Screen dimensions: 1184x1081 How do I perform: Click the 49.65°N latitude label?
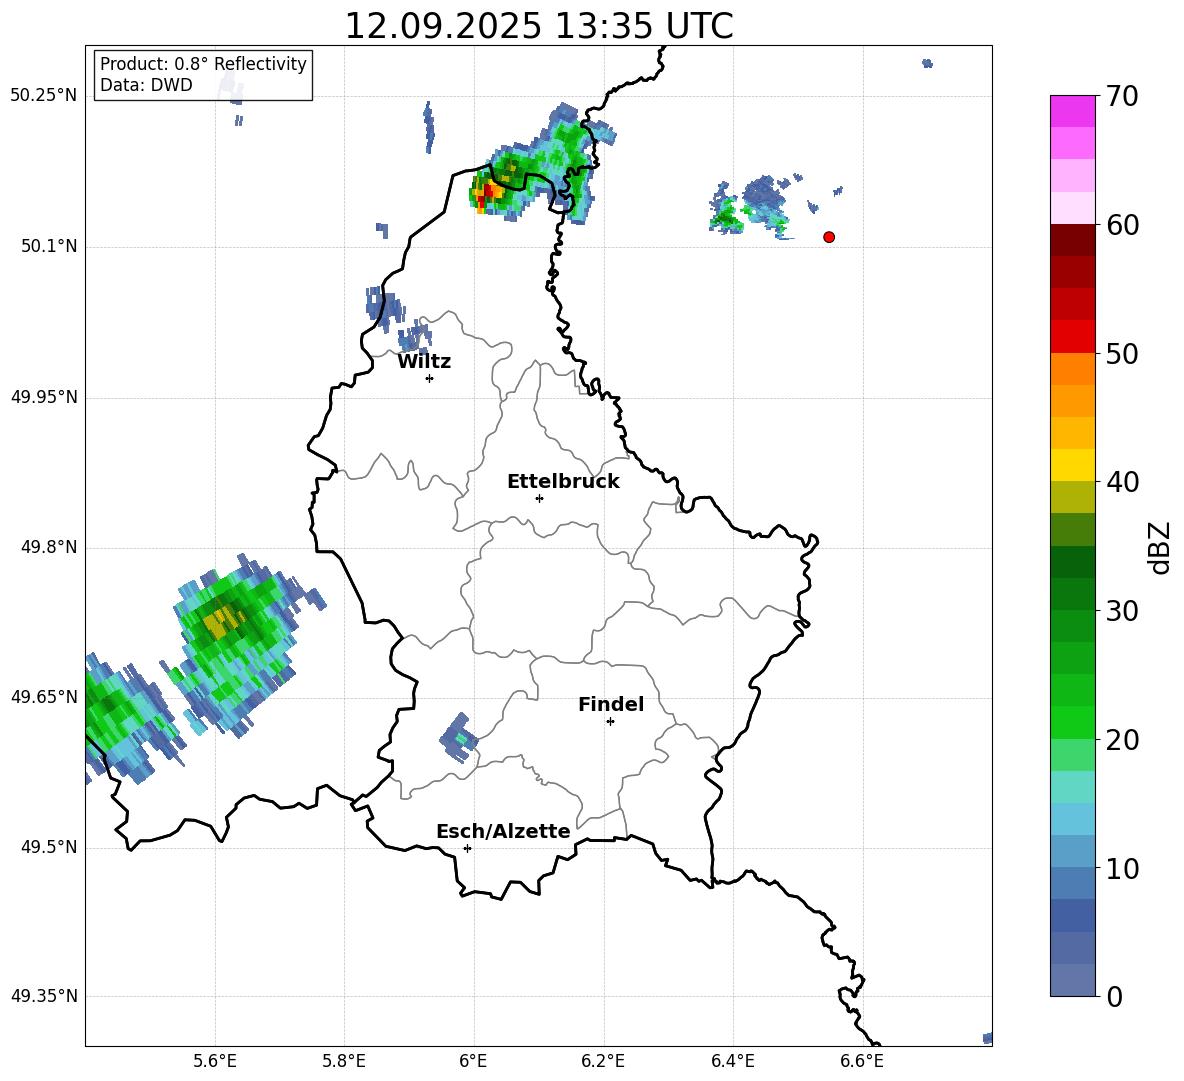tap(44, 696)
